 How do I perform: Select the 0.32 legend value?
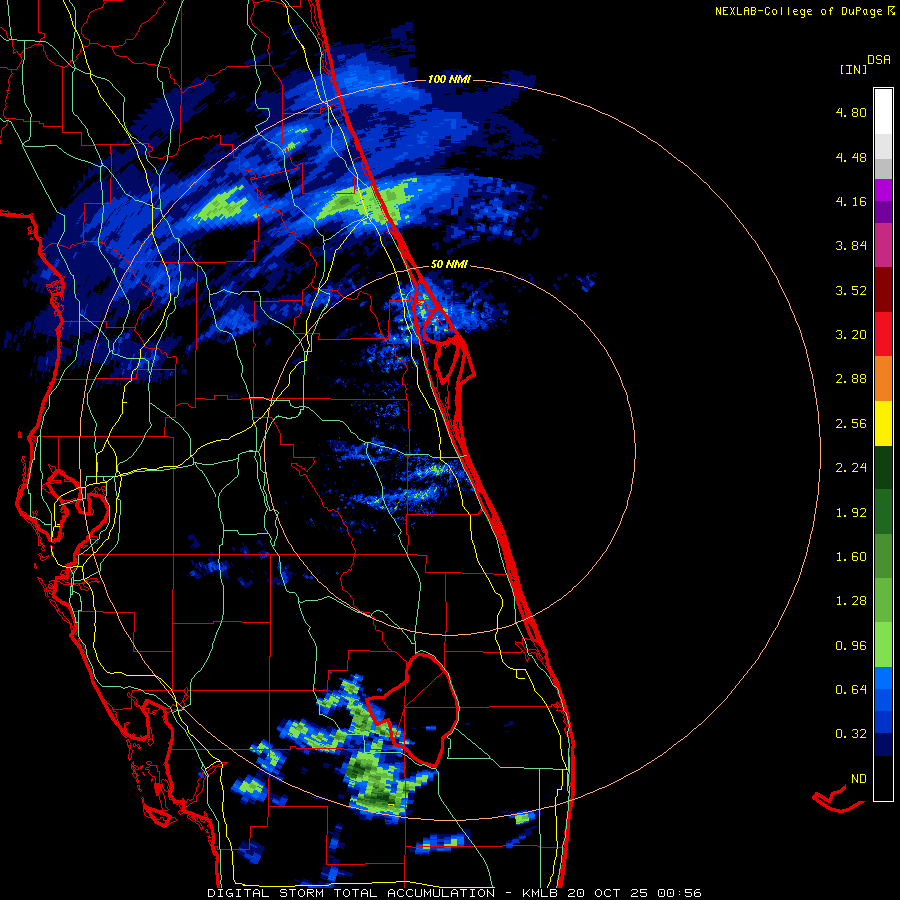851,734
